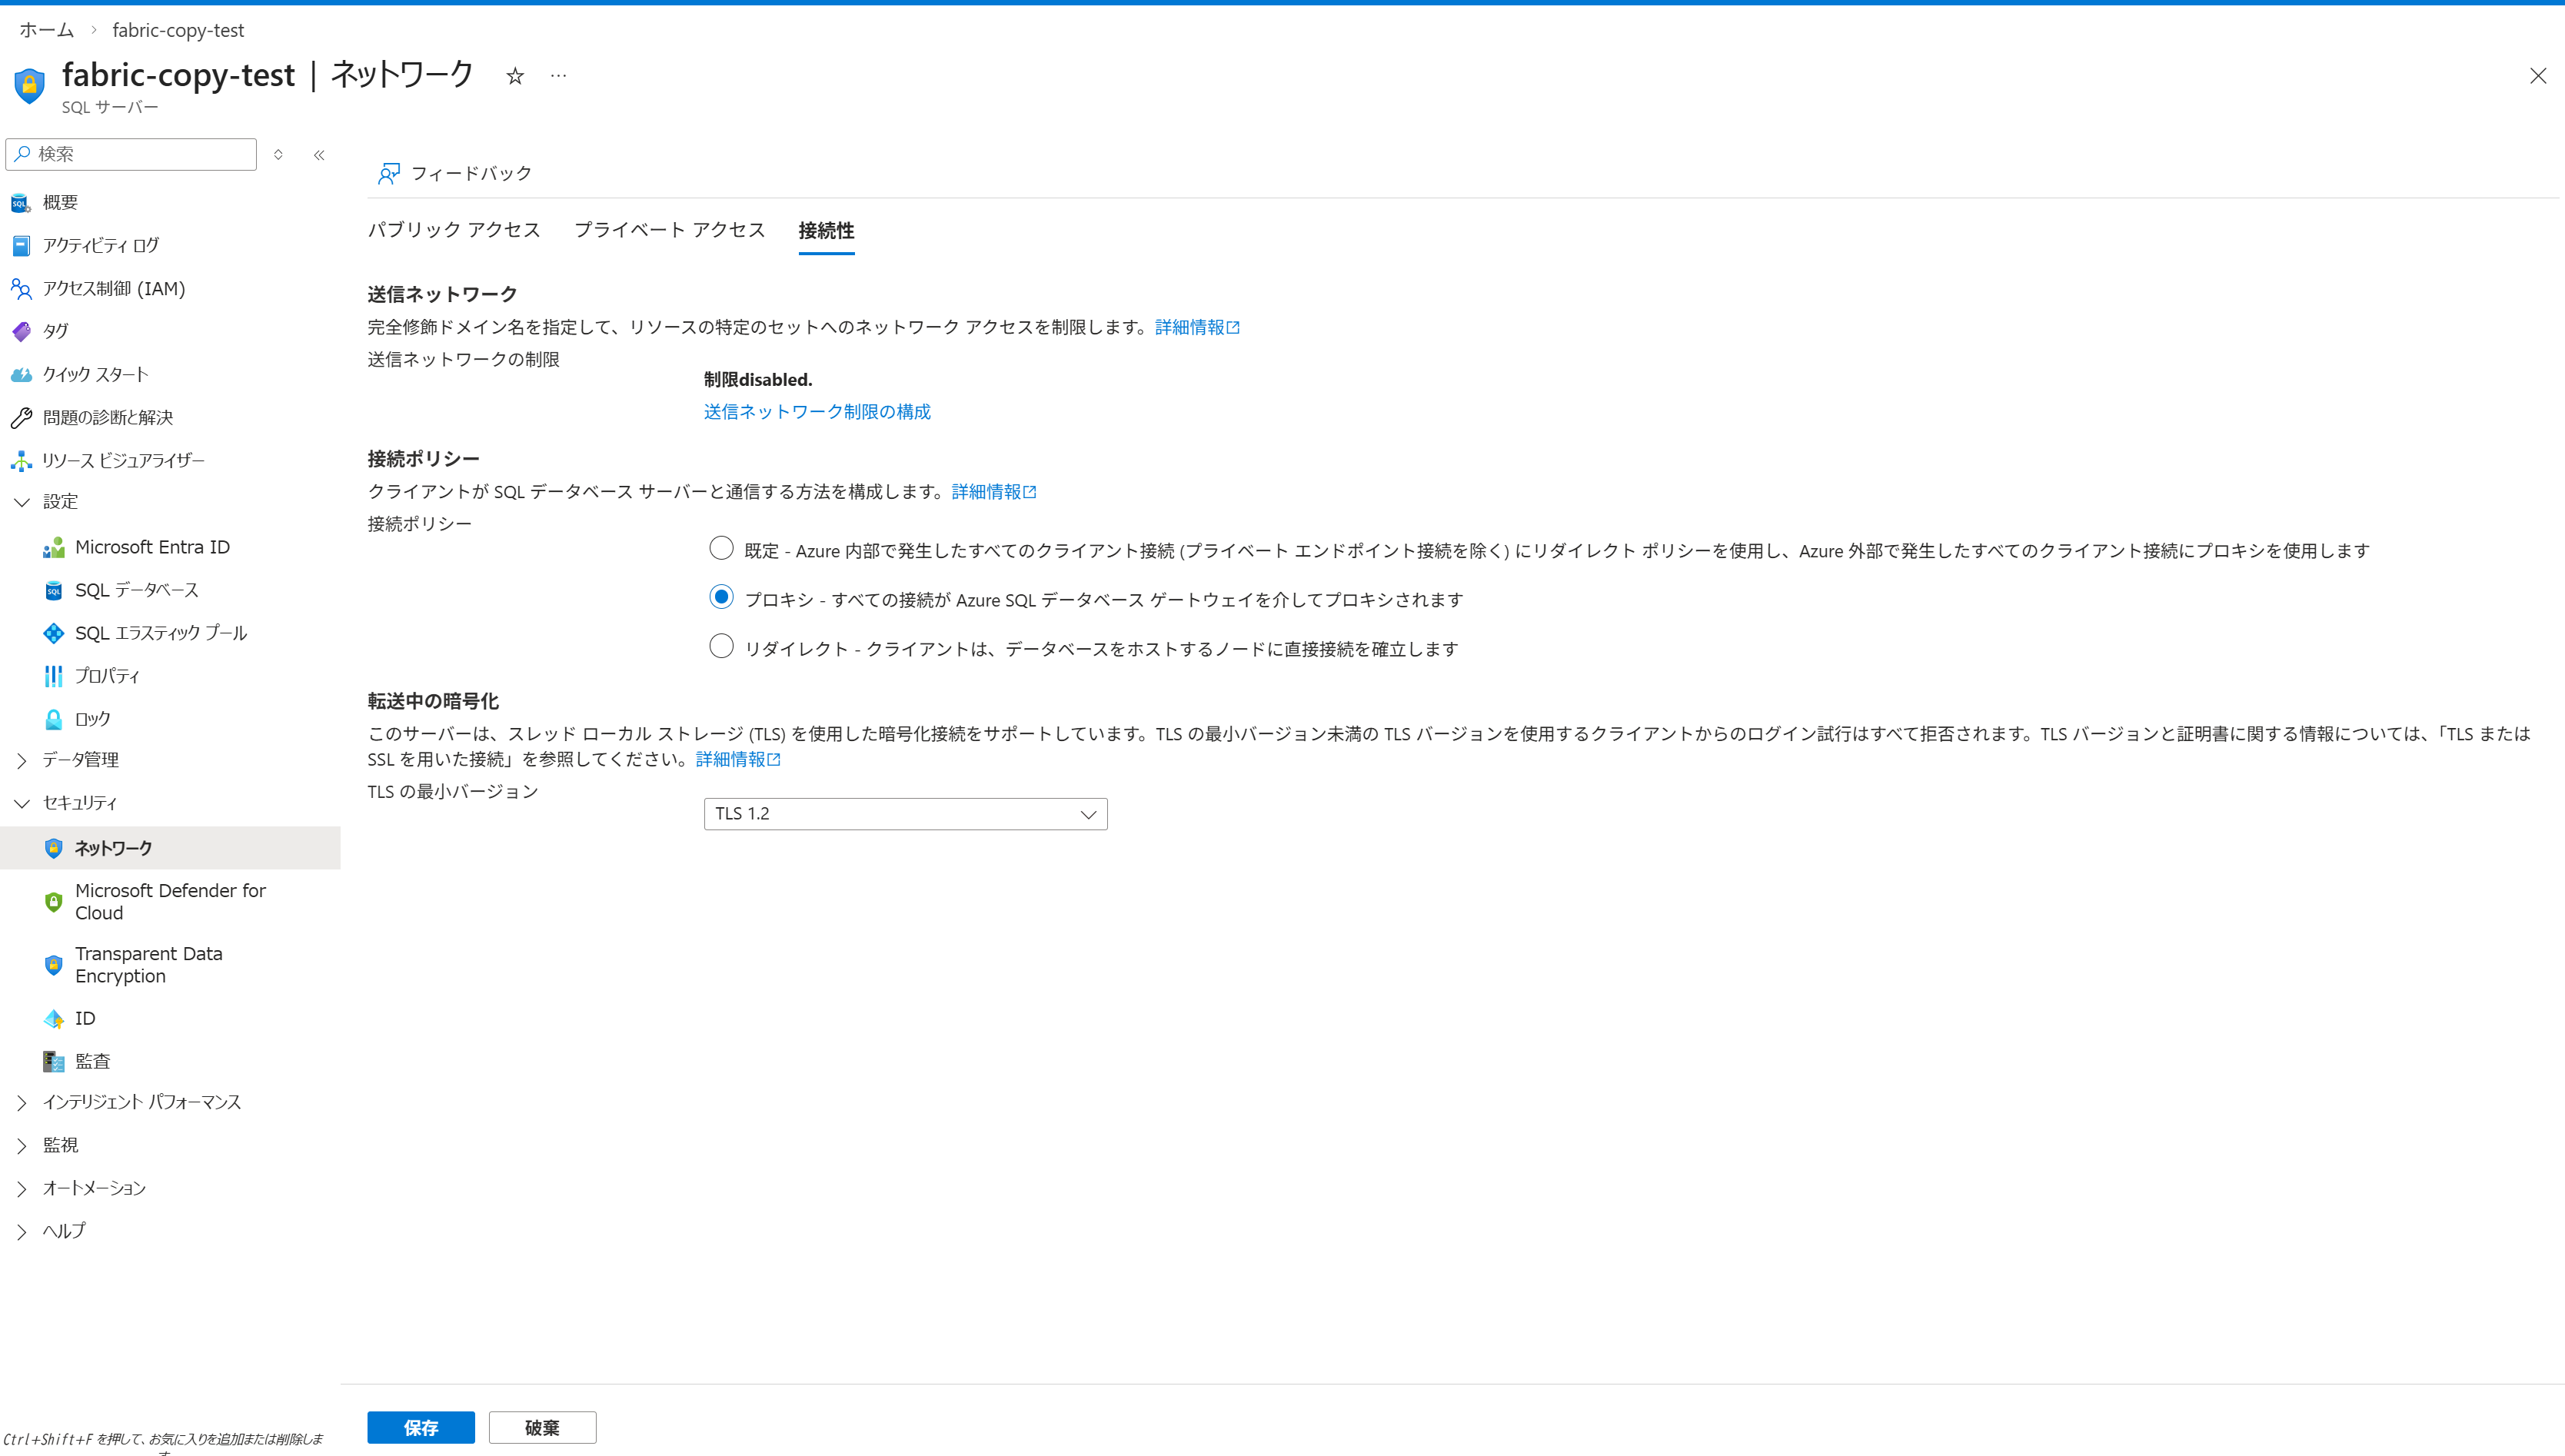Click the 保存 button
2565x1456 pixels.
(x=420, y=1427)
